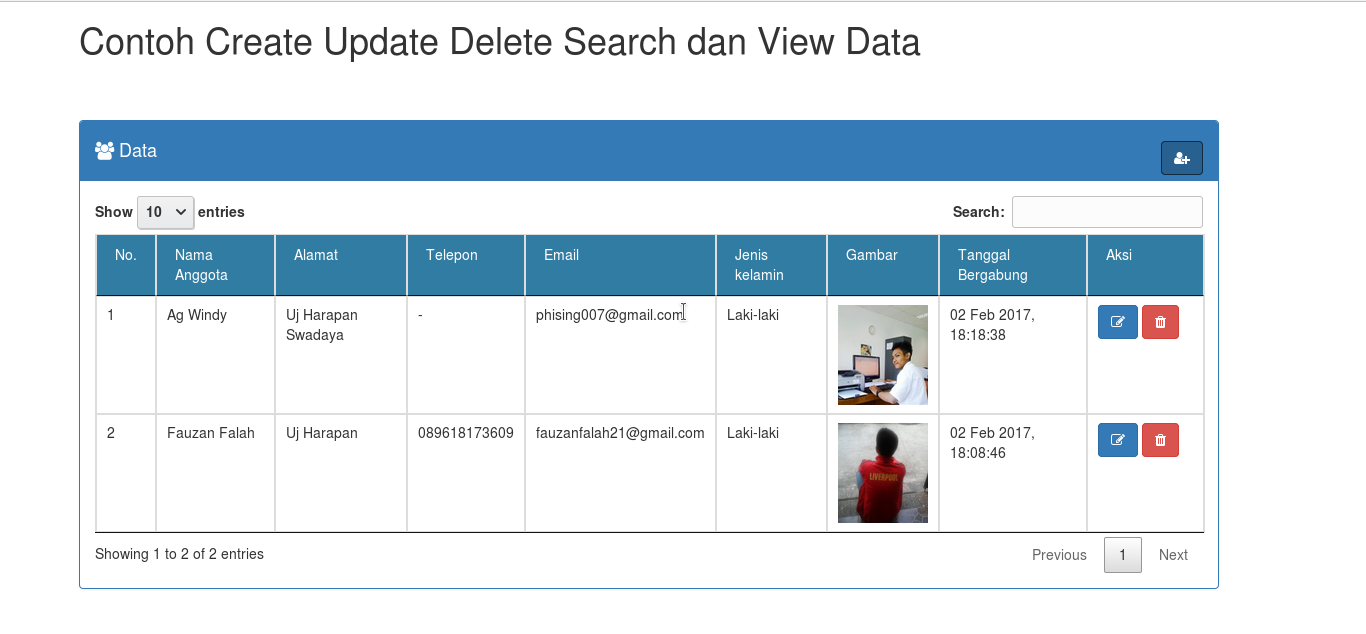Click Fauzan Falah's image thumbnail
1366x634 pixels.
pyautogui.click(x=882, y=473)
